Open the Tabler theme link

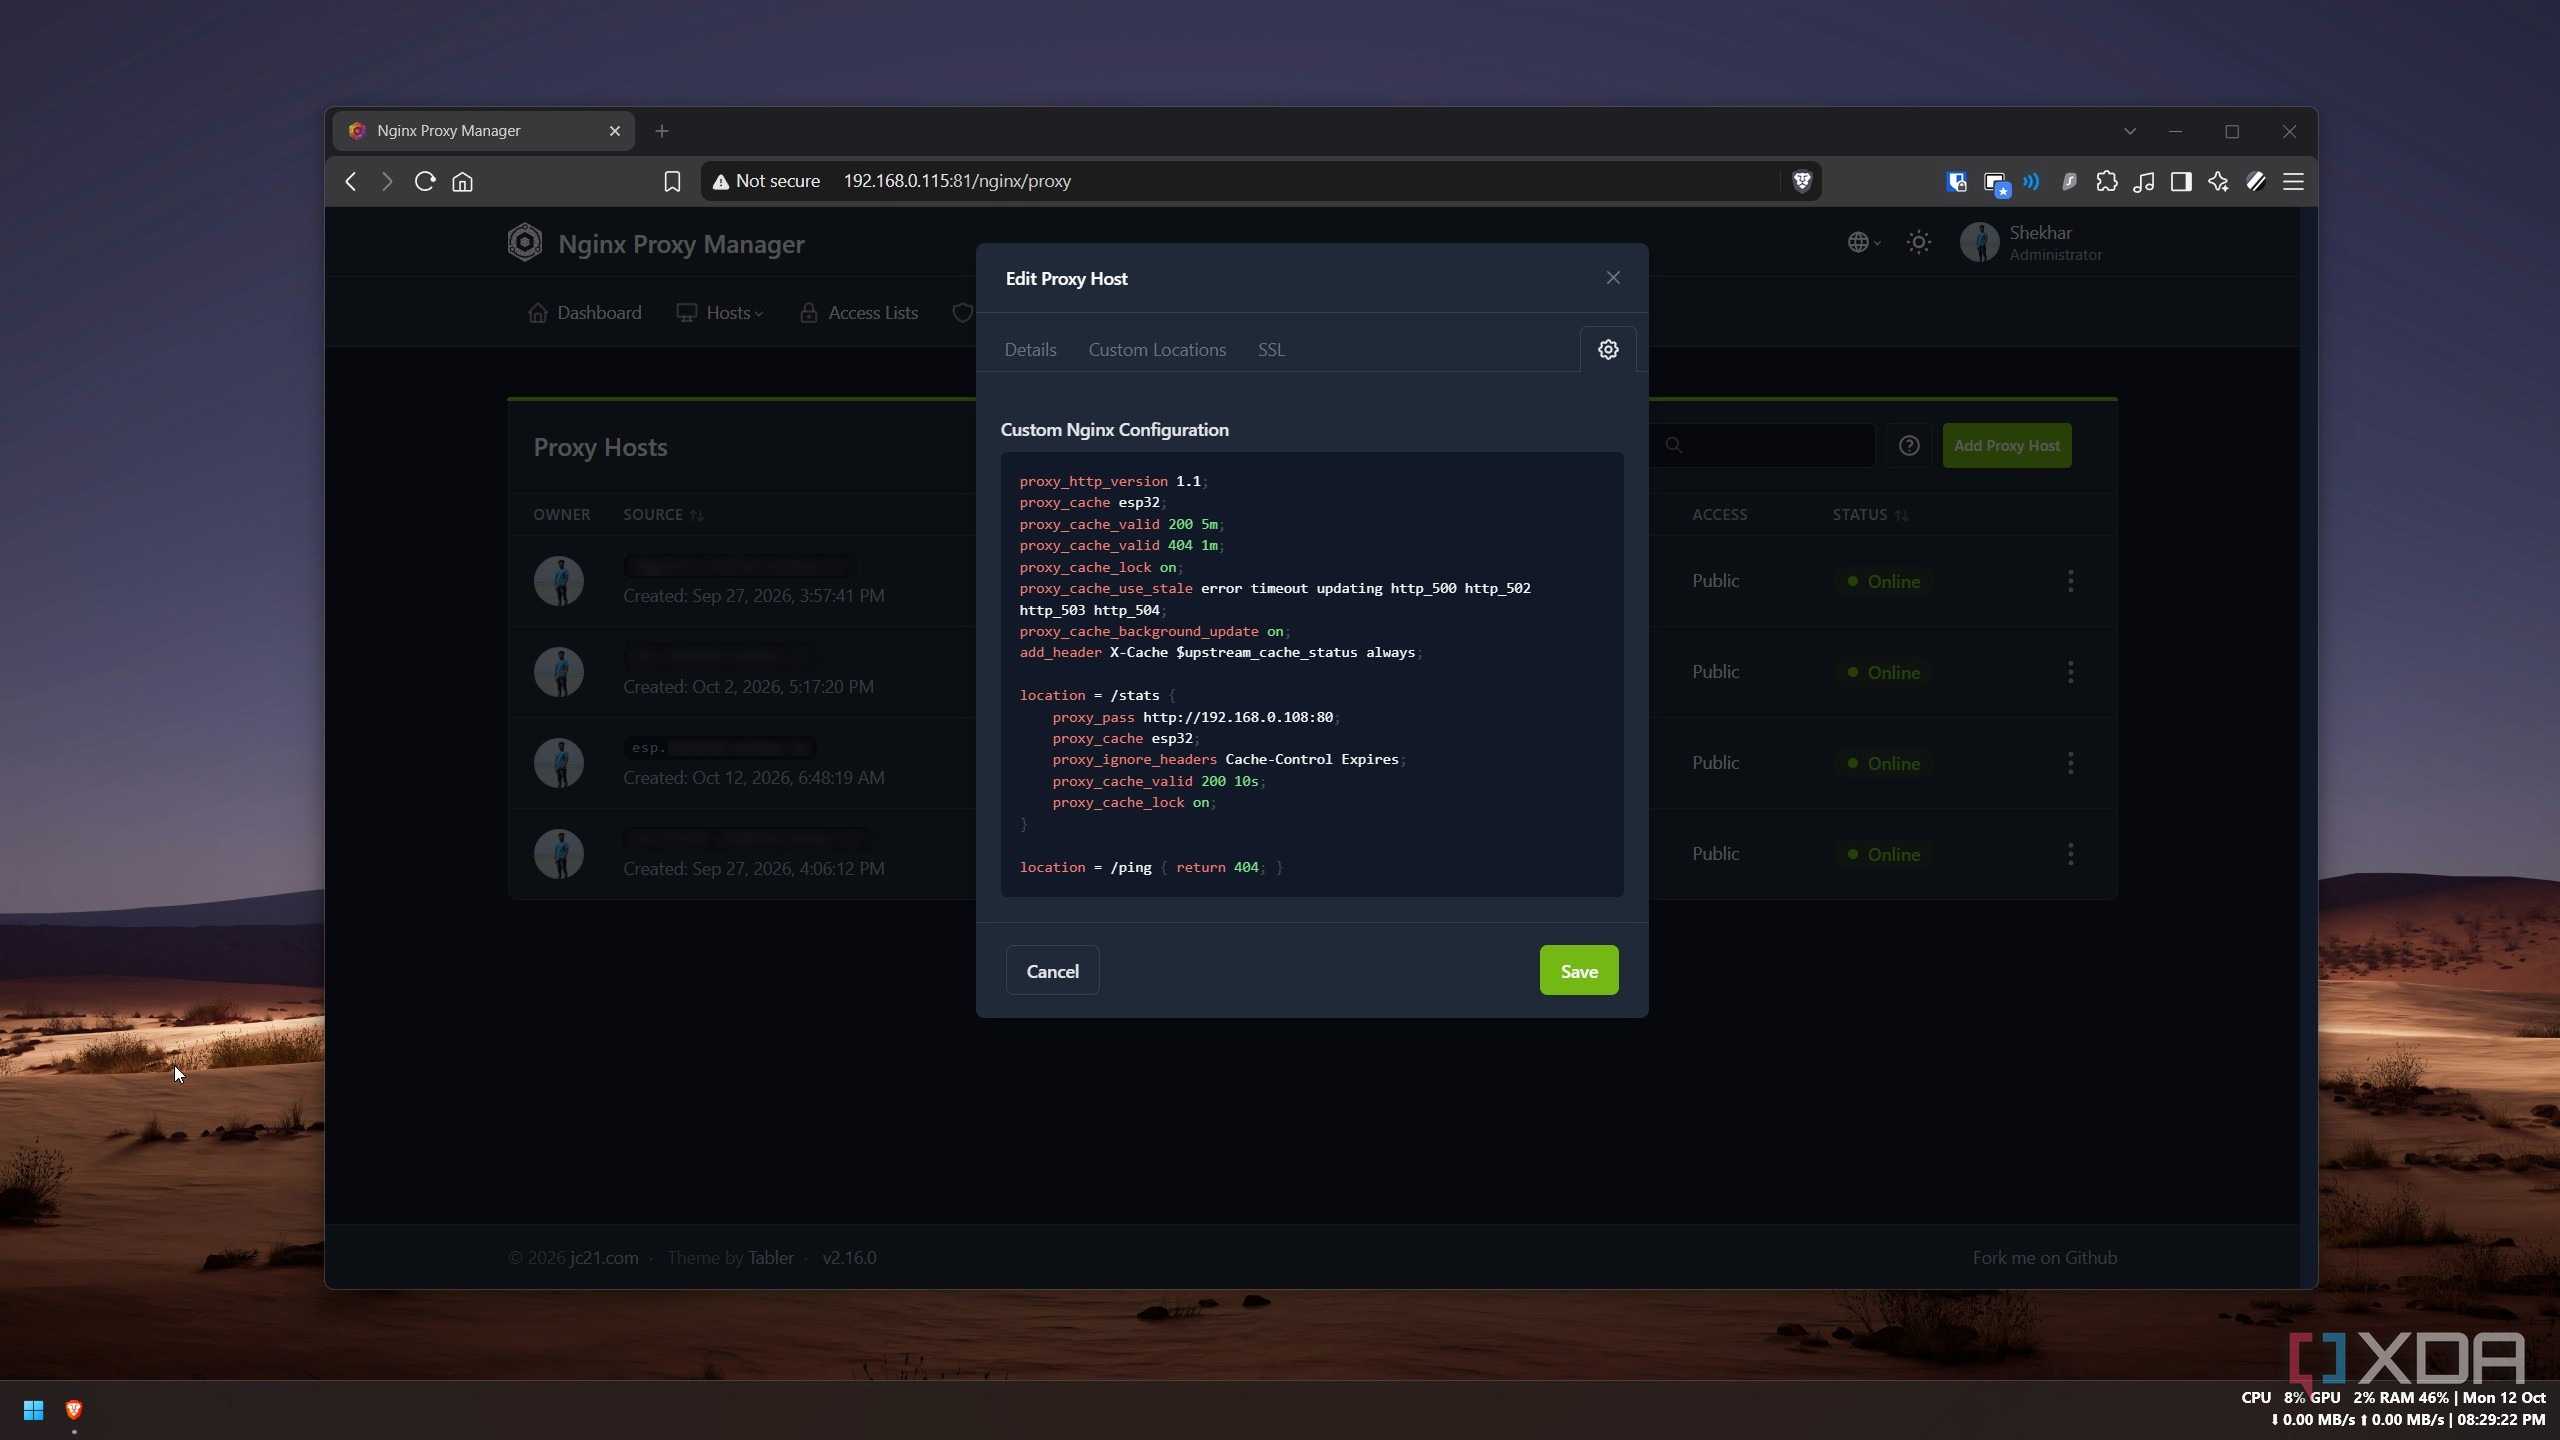pos(770,1257)
